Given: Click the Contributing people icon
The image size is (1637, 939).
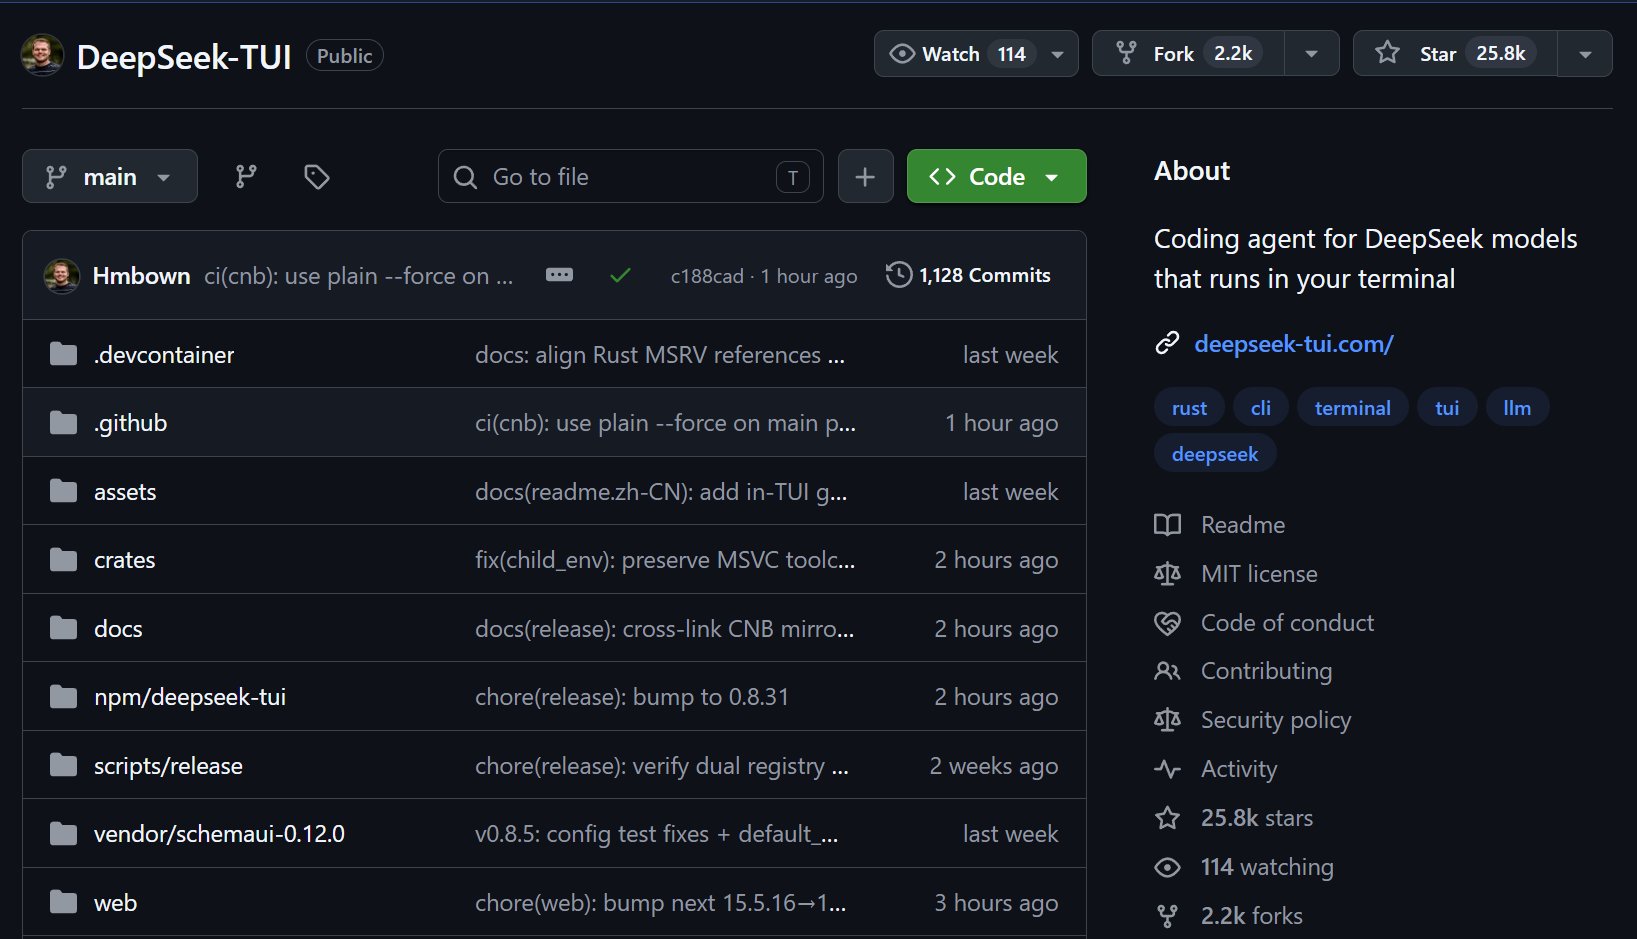Looking at the screenshot, I should coord(1167,671).
